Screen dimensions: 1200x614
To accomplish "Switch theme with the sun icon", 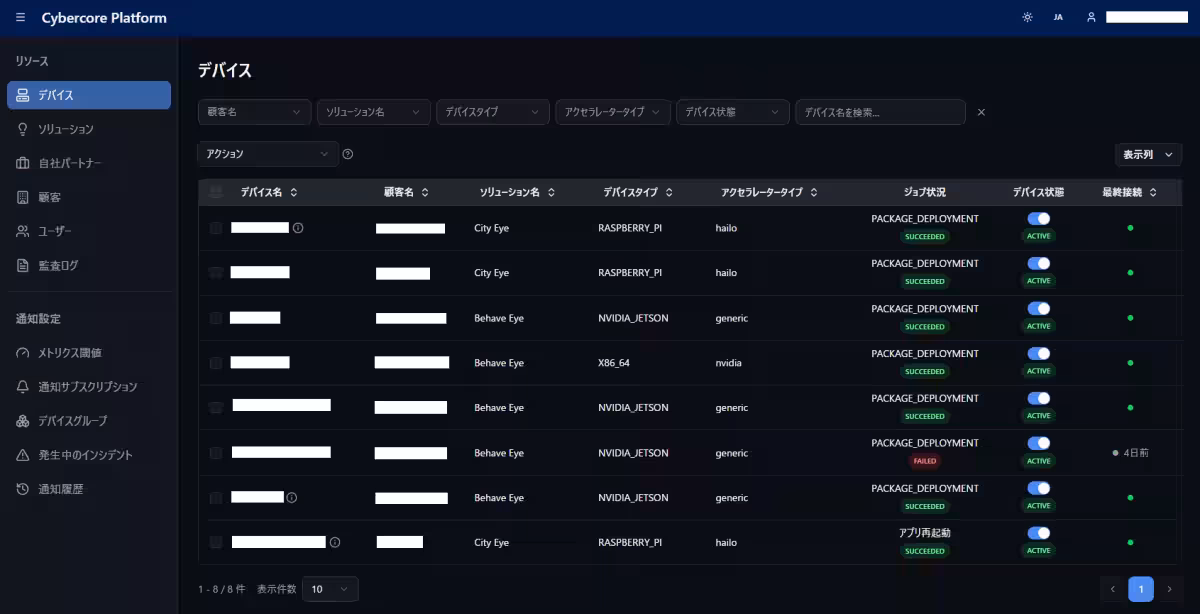I will tap(1027, 18).
